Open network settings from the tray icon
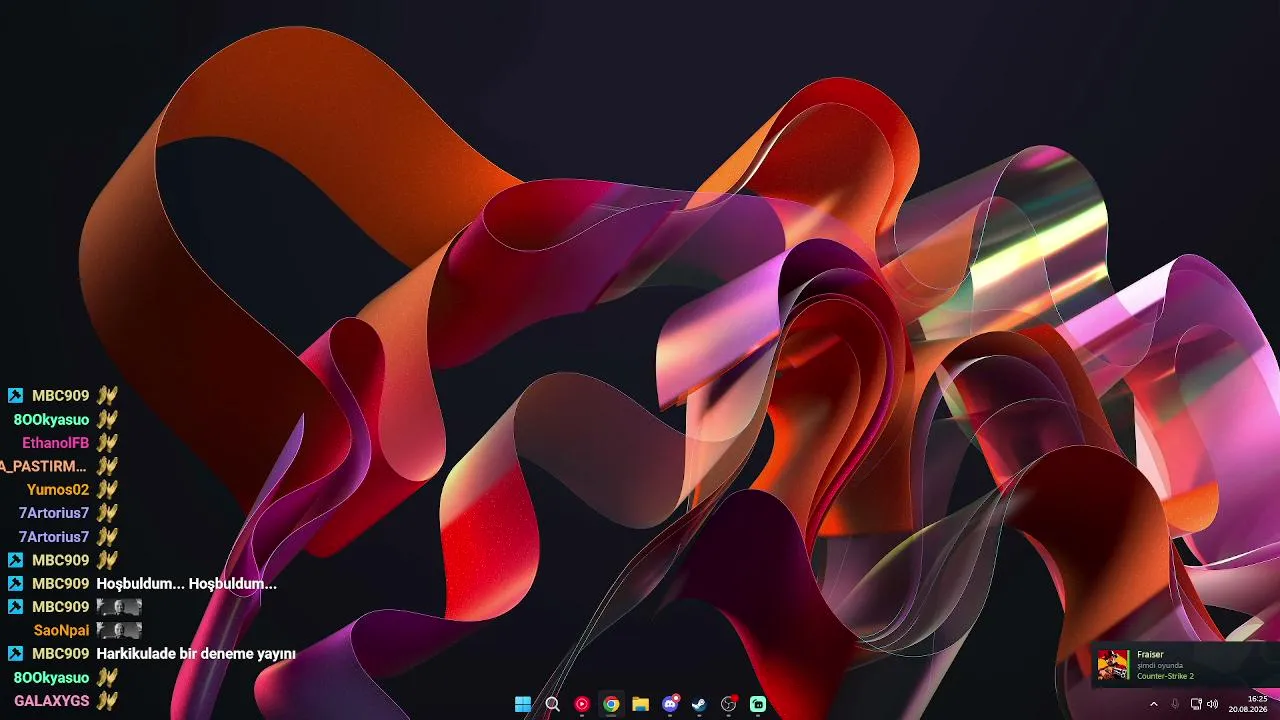 (1196, 704)
